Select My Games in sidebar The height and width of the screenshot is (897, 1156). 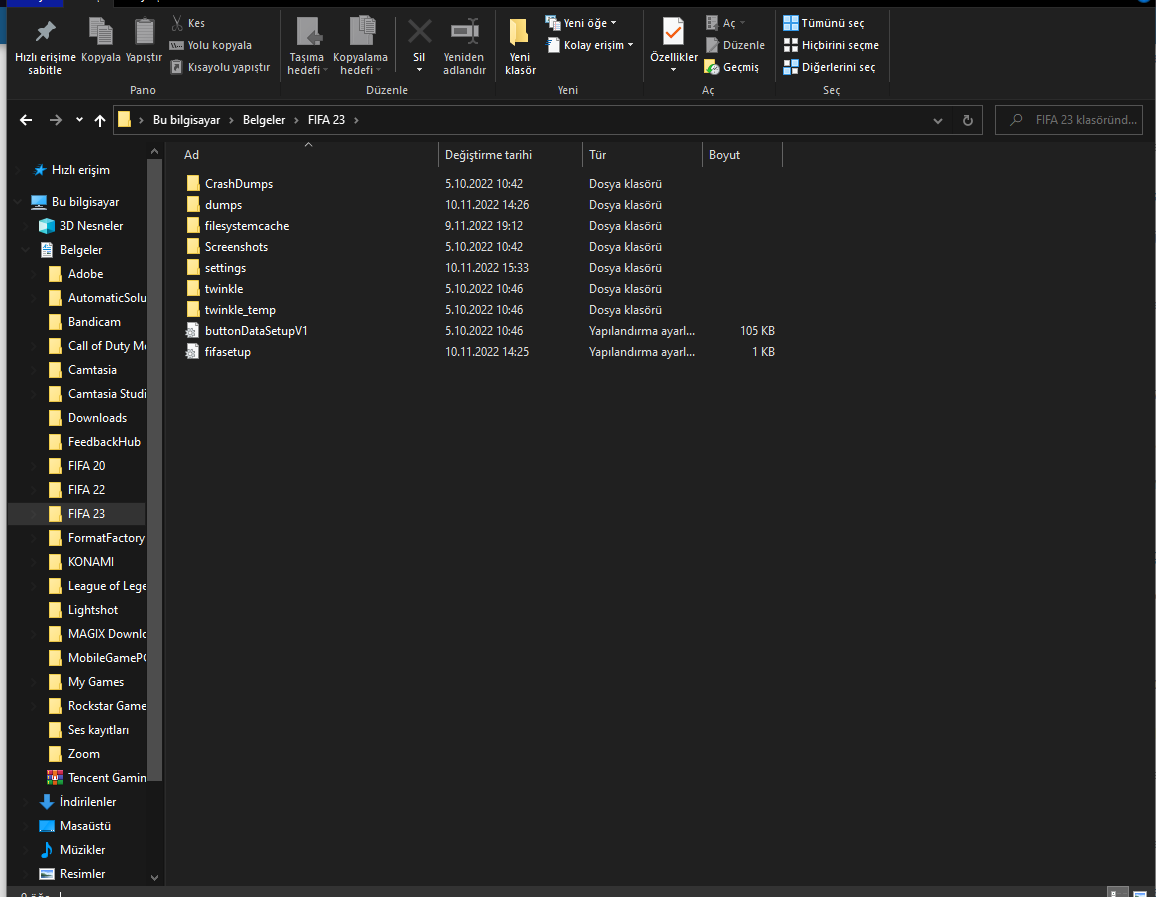point(96,682)
